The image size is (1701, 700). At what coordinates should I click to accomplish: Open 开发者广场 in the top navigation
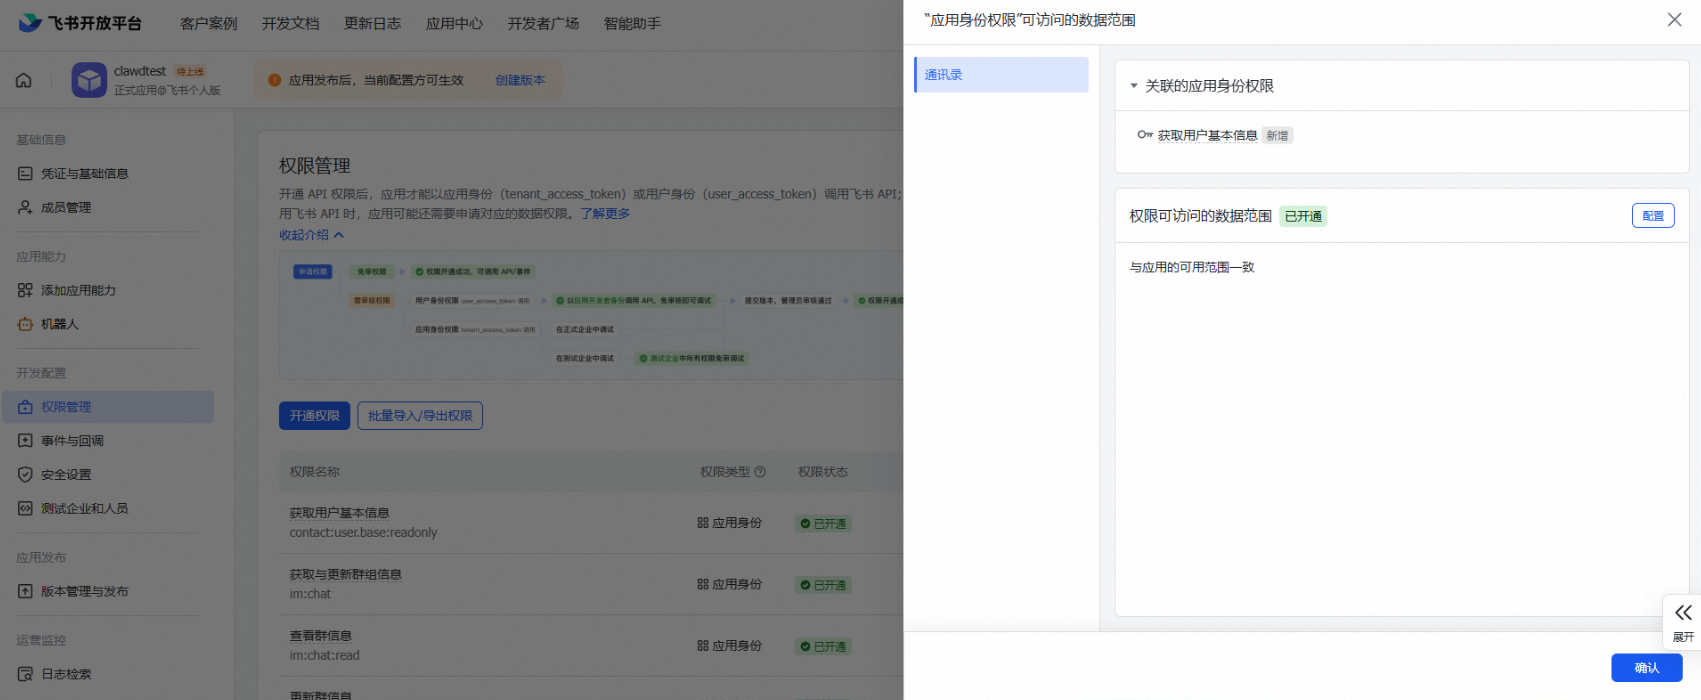point(543,24)
